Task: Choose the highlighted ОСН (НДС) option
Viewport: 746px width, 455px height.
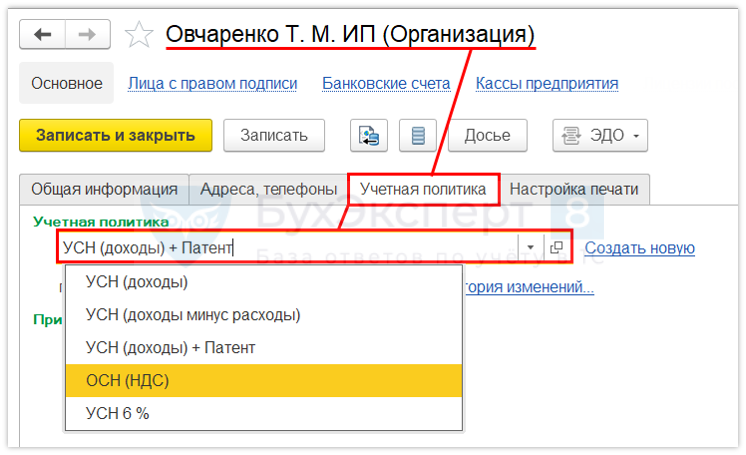Action: tap(264, 380)
